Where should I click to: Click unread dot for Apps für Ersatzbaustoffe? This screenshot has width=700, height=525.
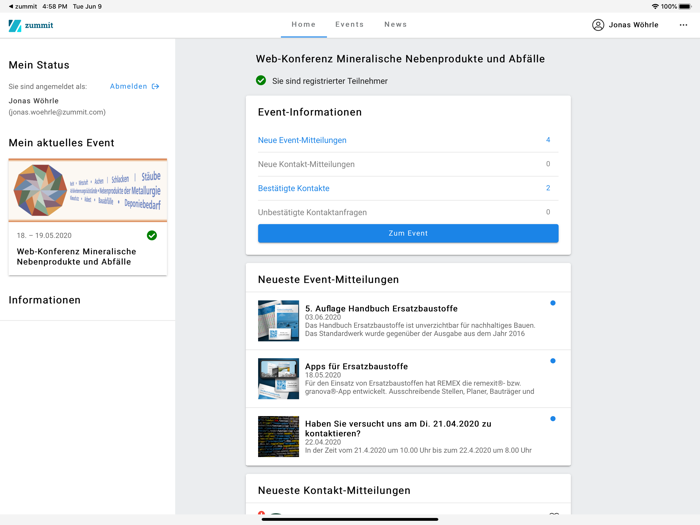[x=552, y=361]
